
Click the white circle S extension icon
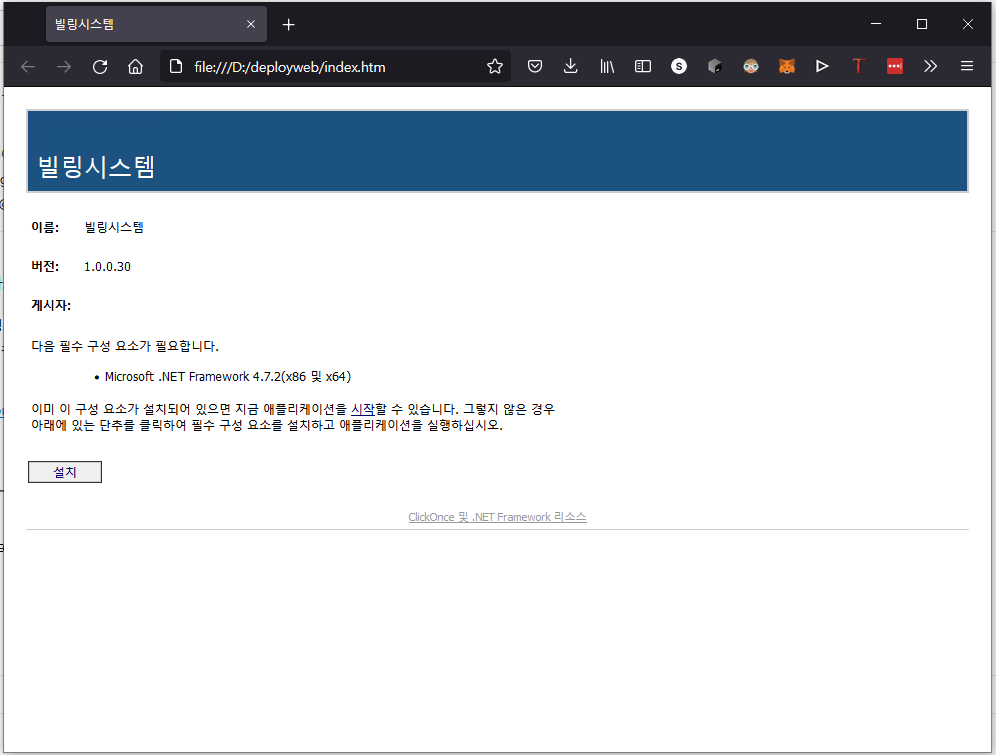click(678, 66)
